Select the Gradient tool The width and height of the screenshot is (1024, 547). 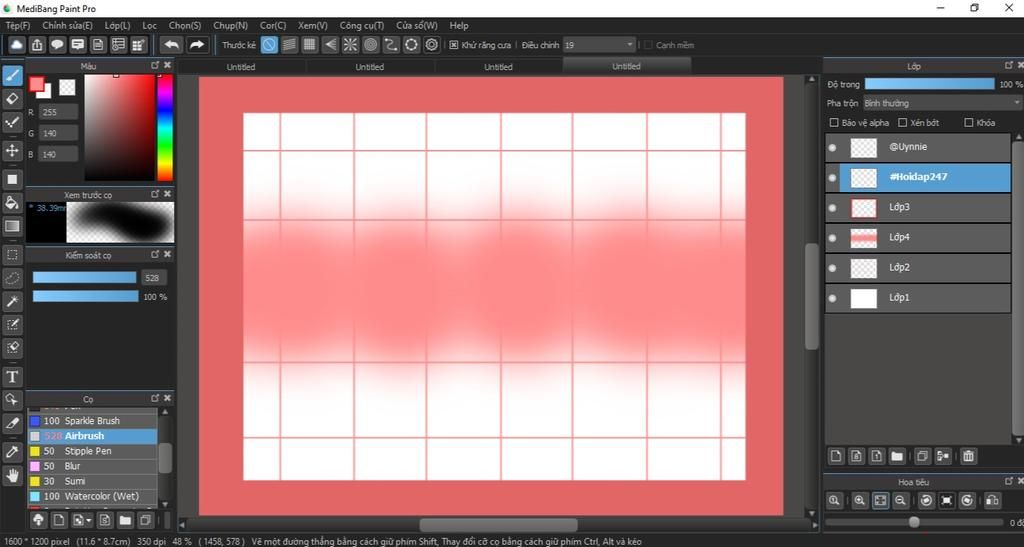[12, 227]
